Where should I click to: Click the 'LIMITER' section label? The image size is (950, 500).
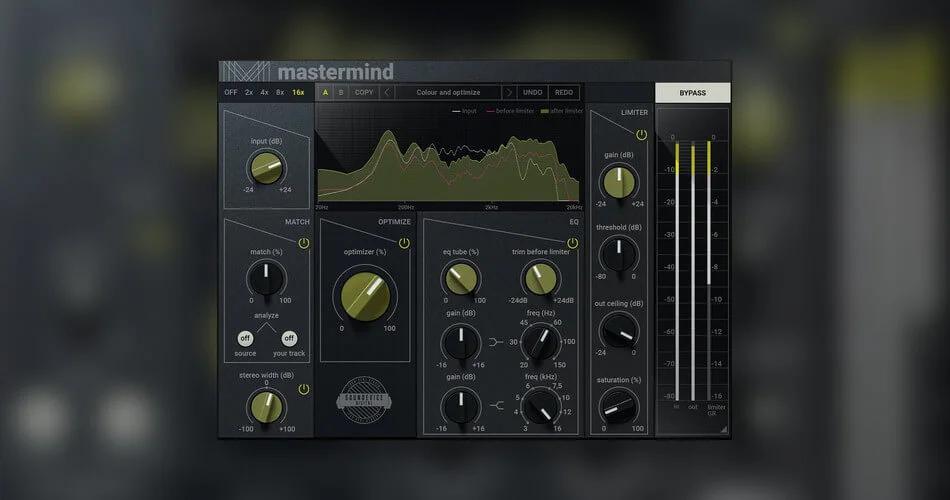634,112
